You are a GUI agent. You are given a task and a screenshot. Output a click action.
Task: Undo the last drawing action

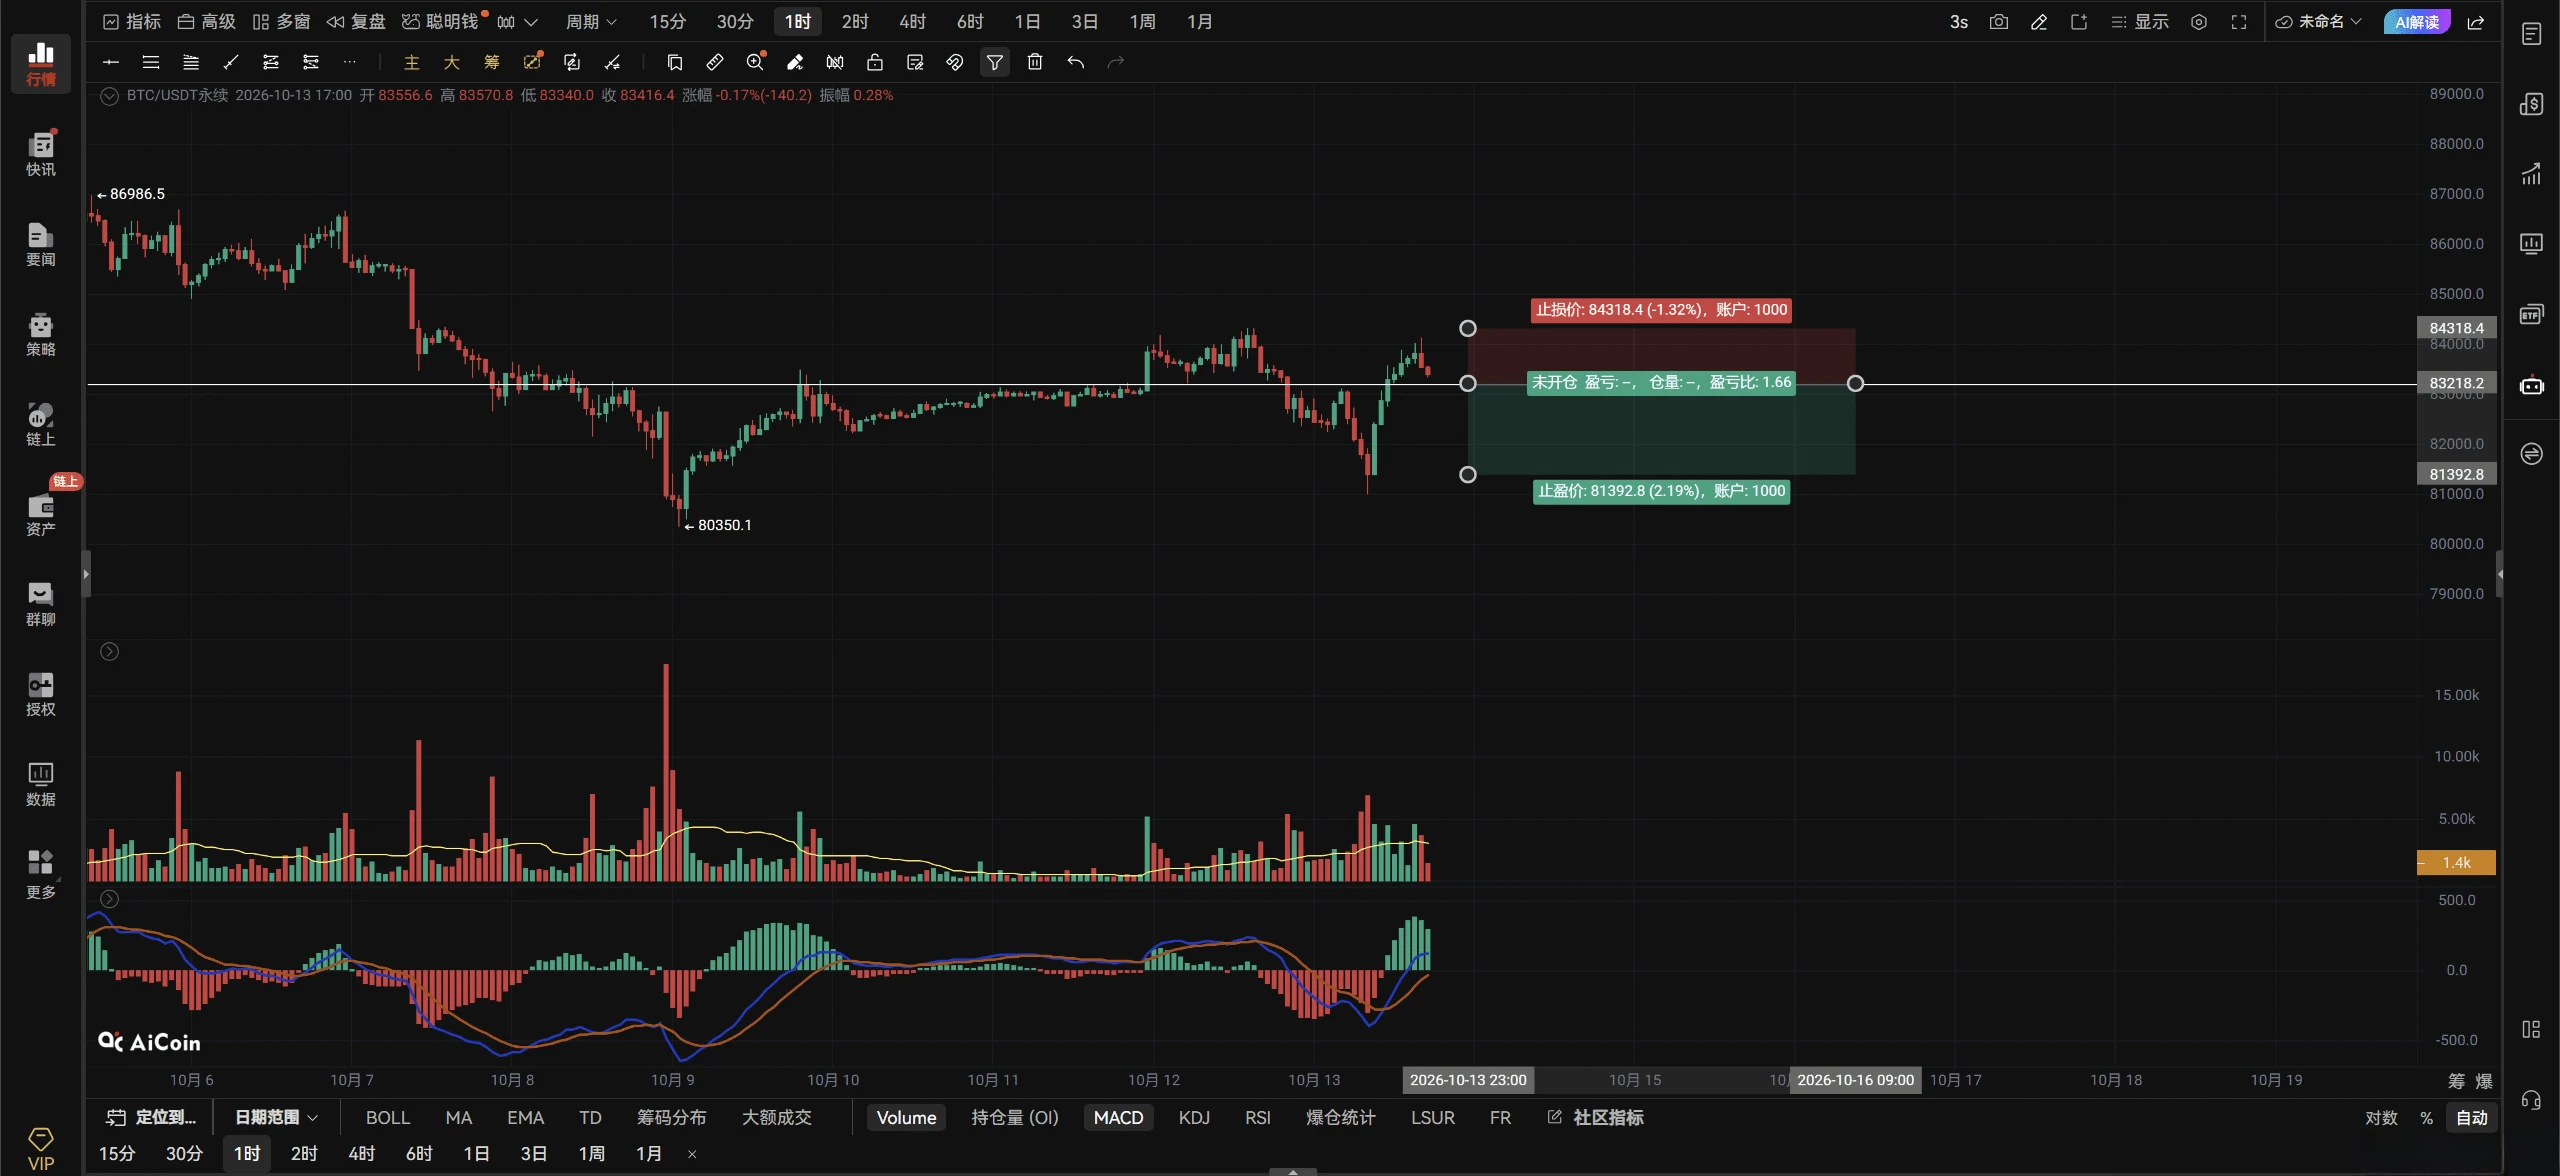pos(1075,62)
